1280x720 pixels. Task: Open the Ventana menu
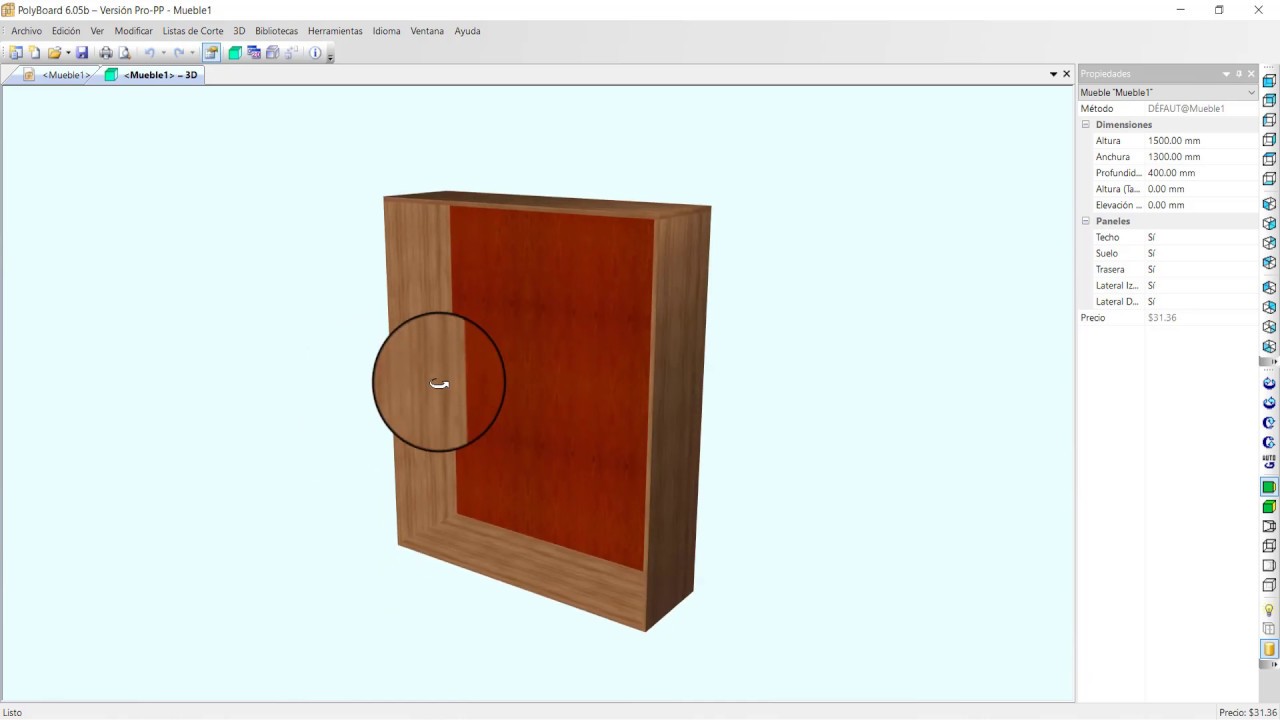(427, 31)
